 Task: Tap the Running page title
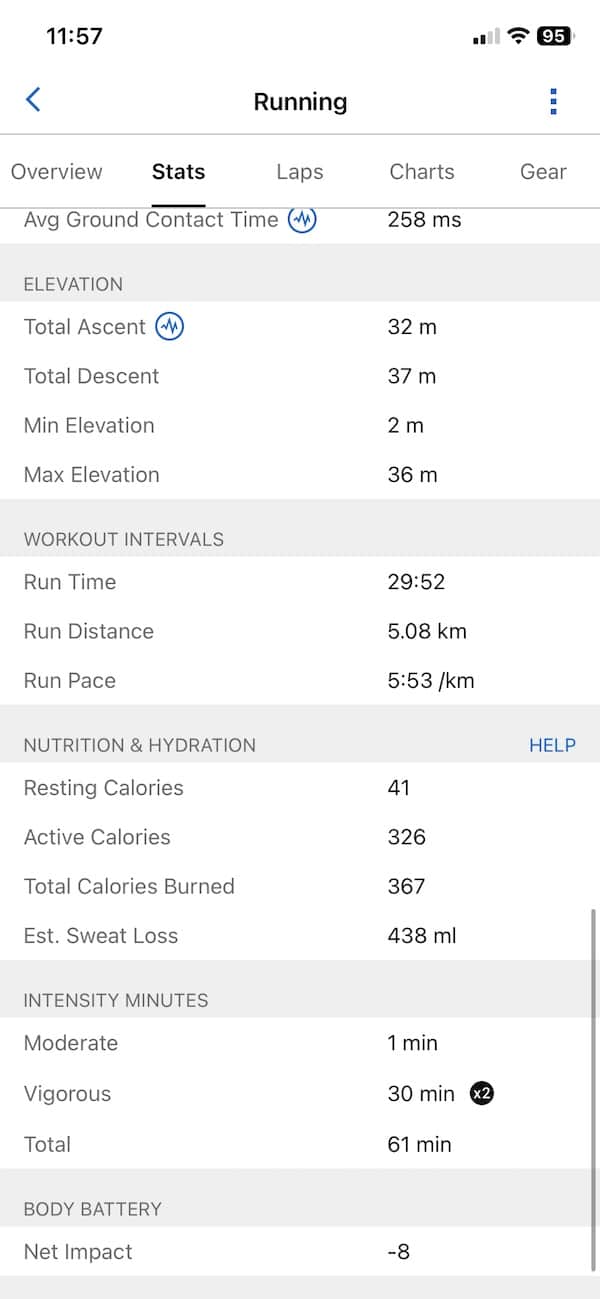(x=300, y=101)
